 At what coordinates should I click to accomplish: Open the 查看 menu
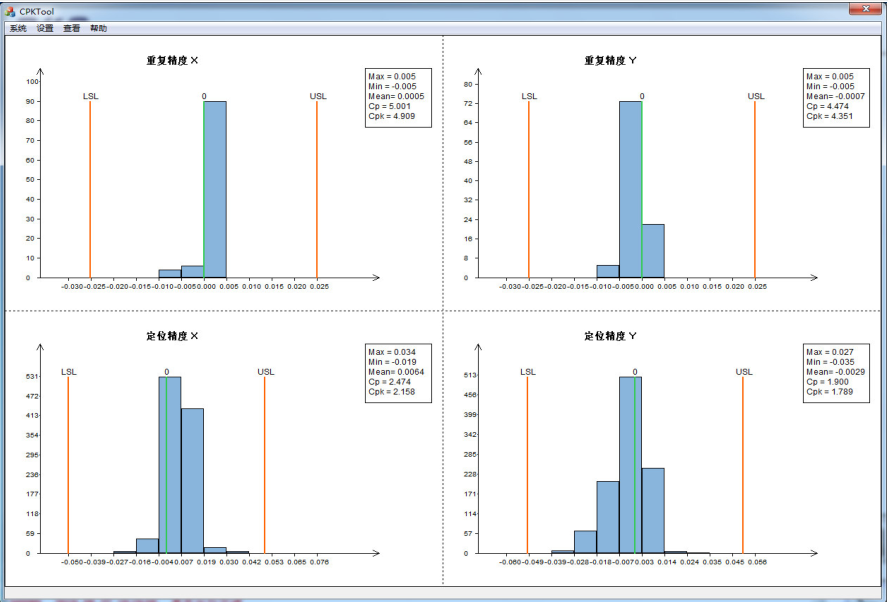(x=71, y=29)
